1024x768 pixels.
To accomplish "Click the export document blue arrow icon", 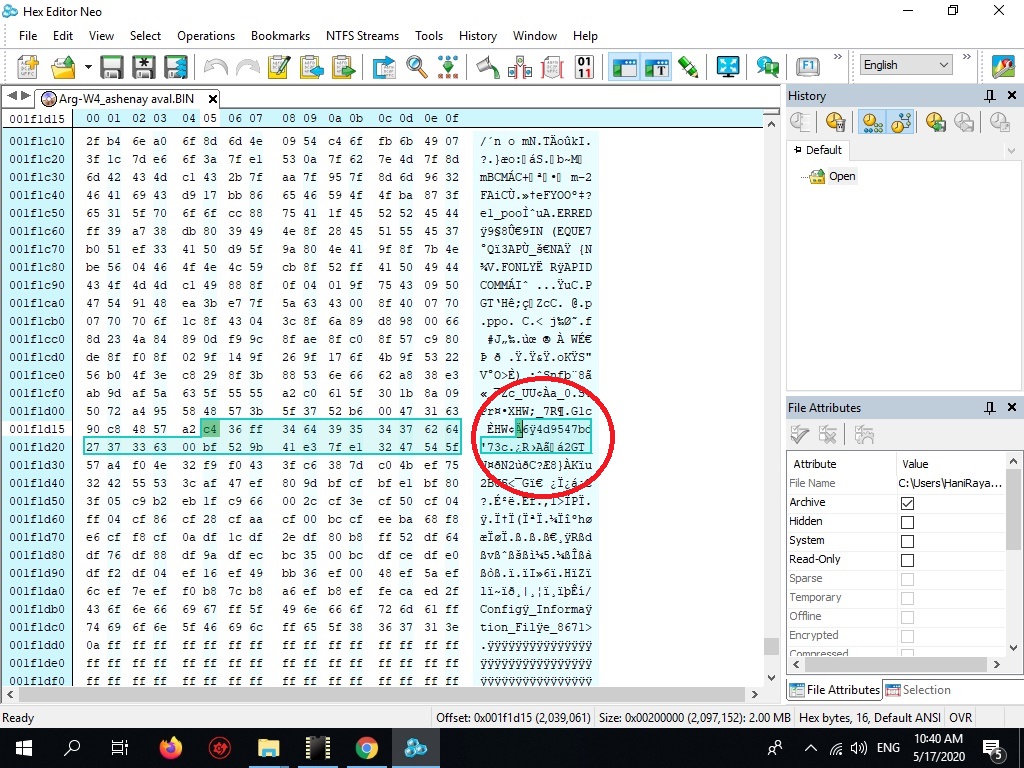I will coord(384,67).
